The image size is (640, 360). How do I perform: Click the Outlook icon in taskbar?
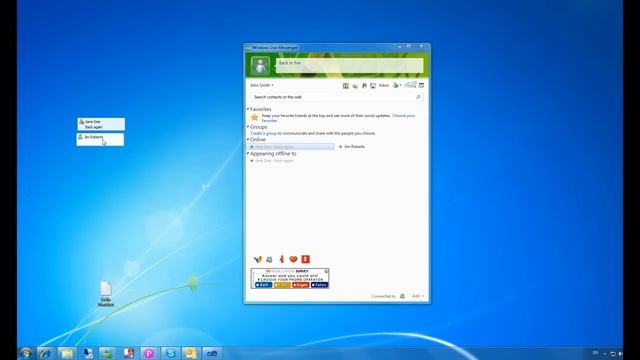pos(191,353)
